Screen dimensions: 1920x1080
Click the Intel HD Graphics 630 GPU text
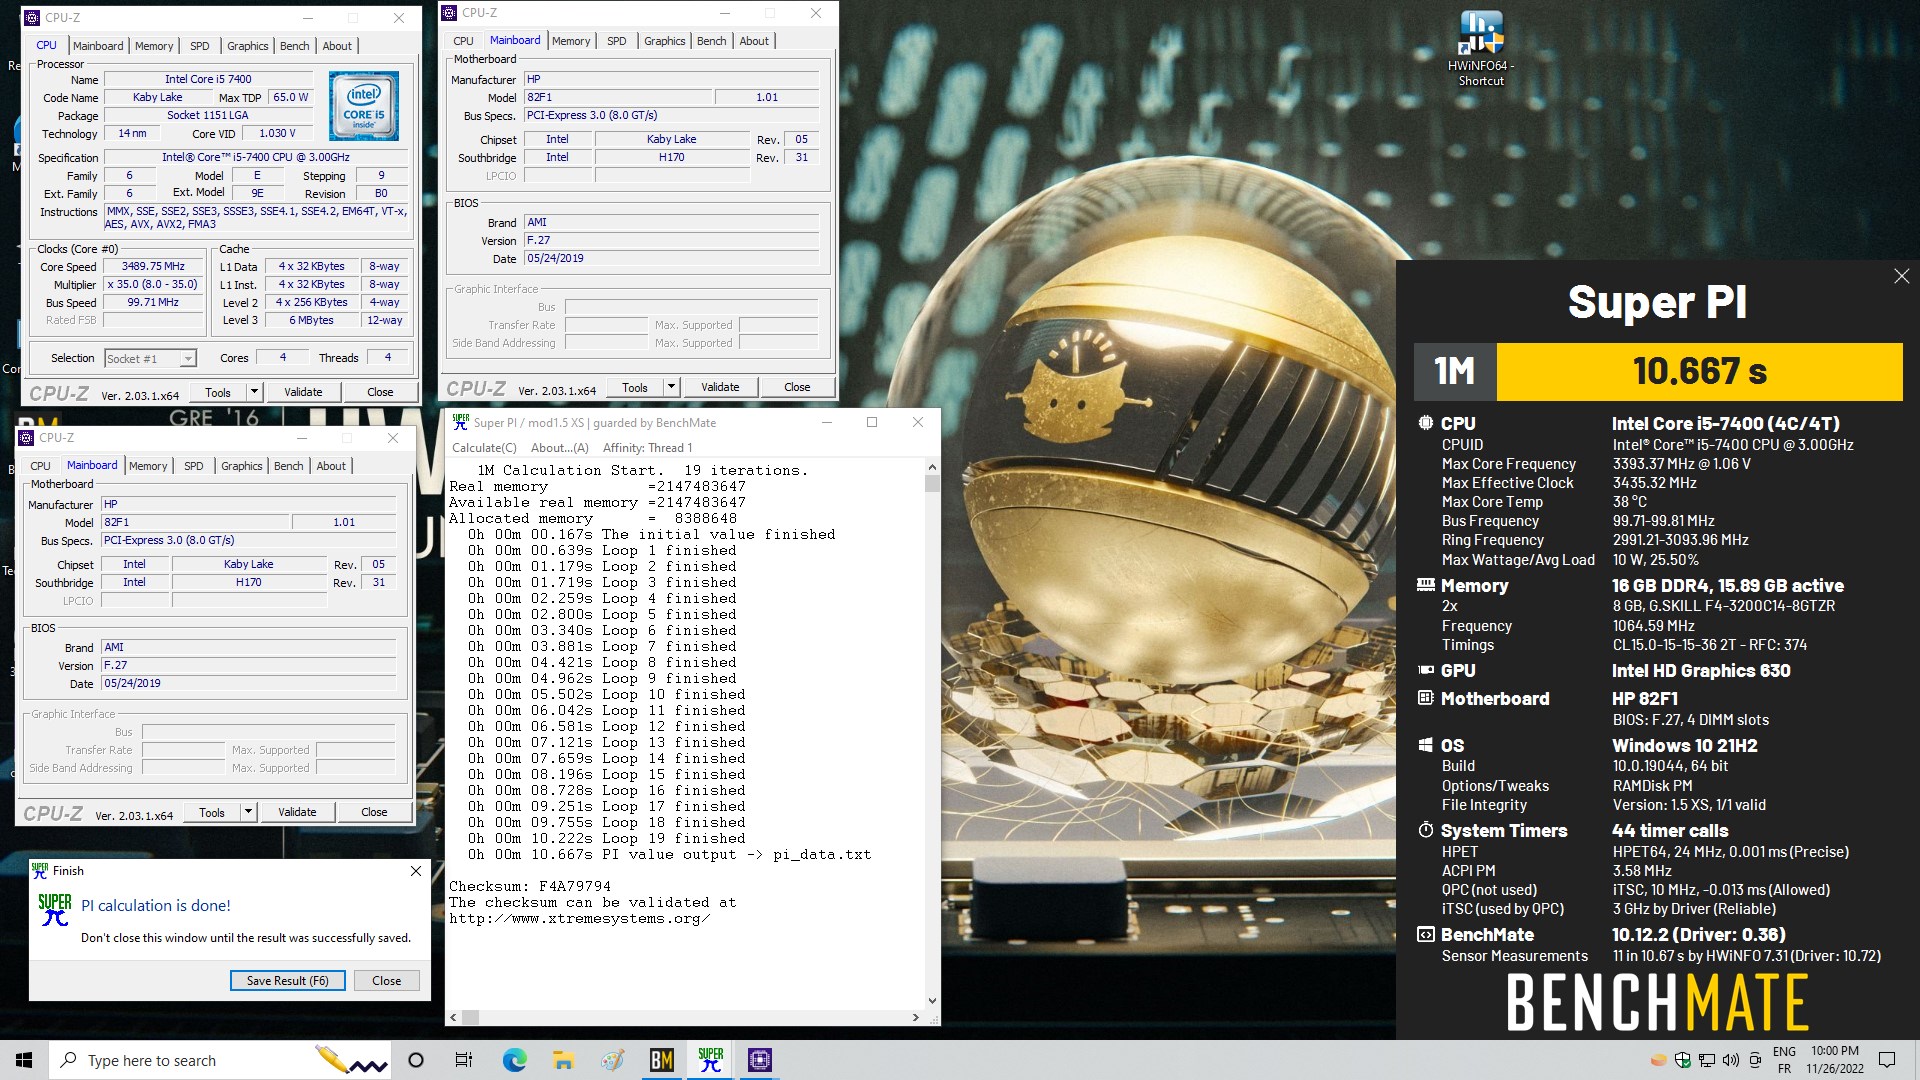pyautogui.click(x=1701, y=671)
